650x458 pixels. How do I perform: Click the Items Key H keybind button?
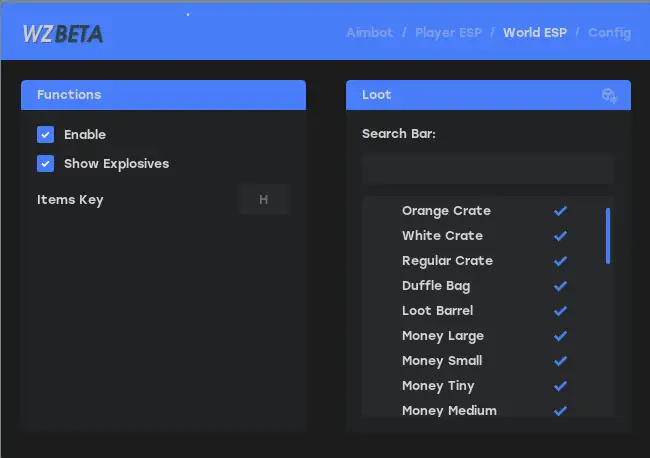264,200
